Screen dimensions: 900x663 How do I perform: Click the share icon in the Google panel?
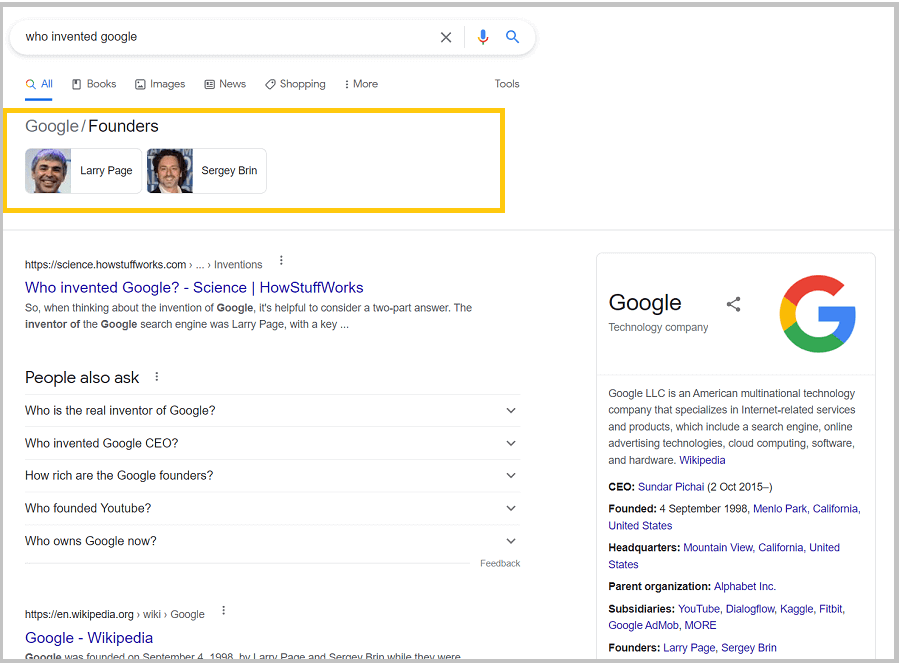(734, 304)
